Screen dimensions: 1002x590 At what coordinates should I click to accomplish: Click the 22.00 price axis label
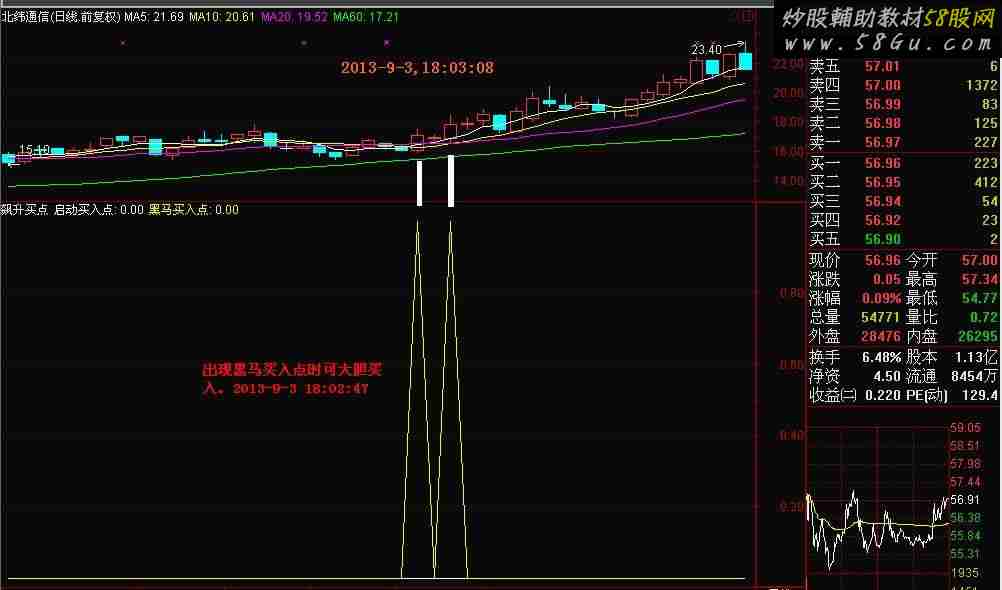[787, 64]
